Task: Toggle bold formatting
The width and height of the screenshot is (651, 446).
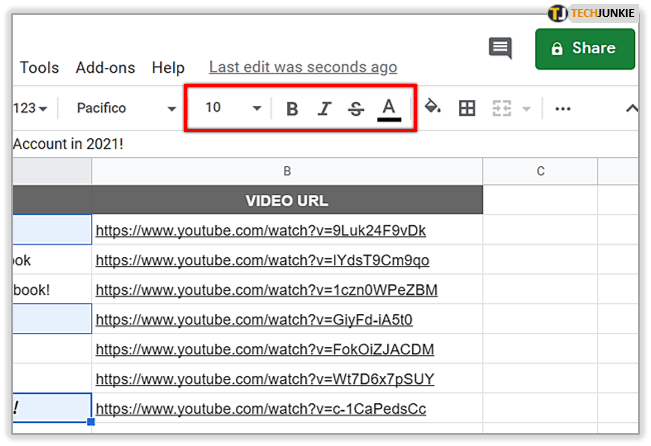Action: 292,108
